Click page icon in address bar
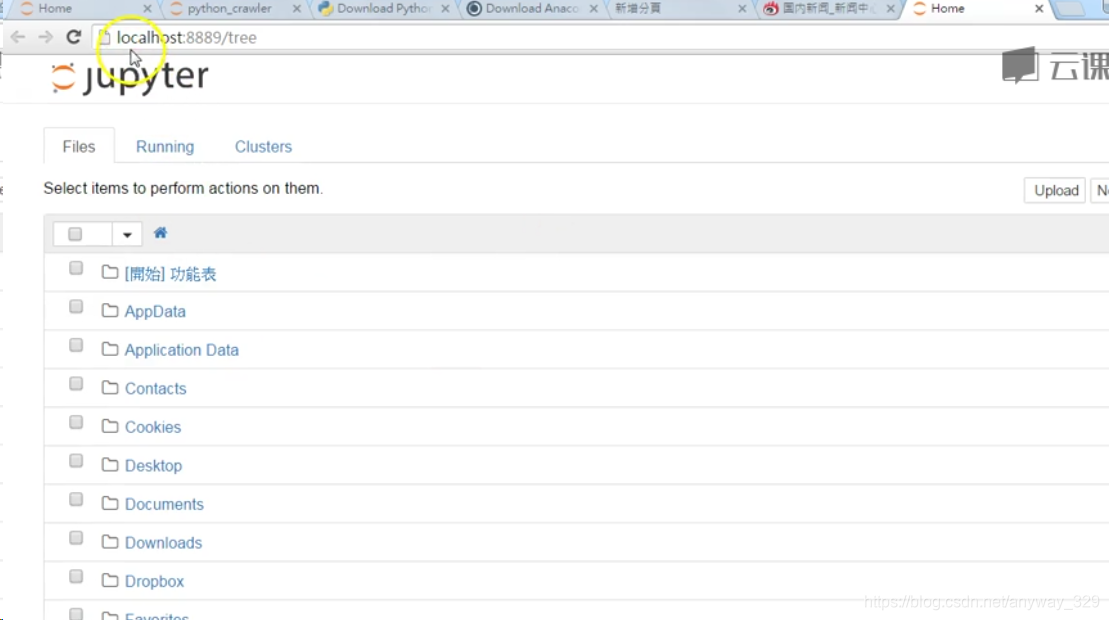Viewport: 1109px width, 620px height. pyautogui.click(x=105, y=37)
